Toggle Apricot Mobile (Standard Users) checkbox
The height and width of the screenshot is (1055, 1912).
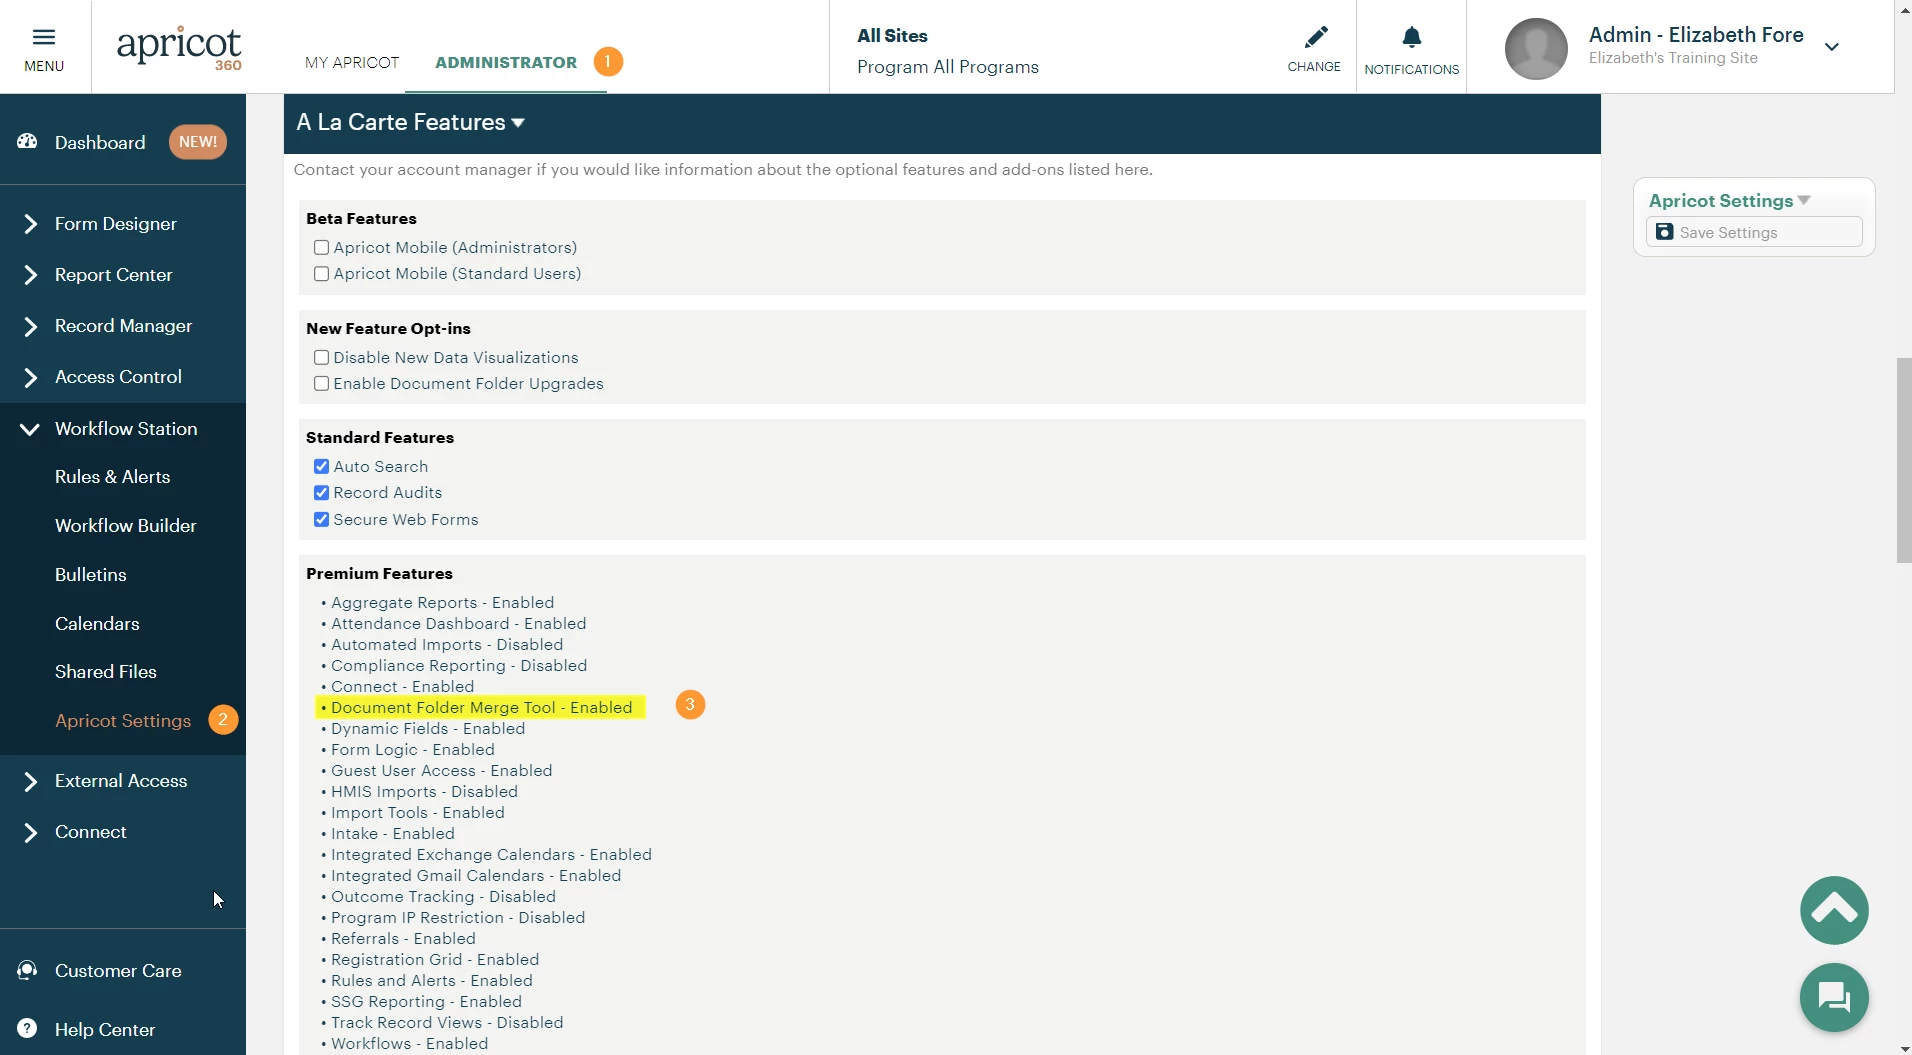pyautogui.click(x=321, y=273)
